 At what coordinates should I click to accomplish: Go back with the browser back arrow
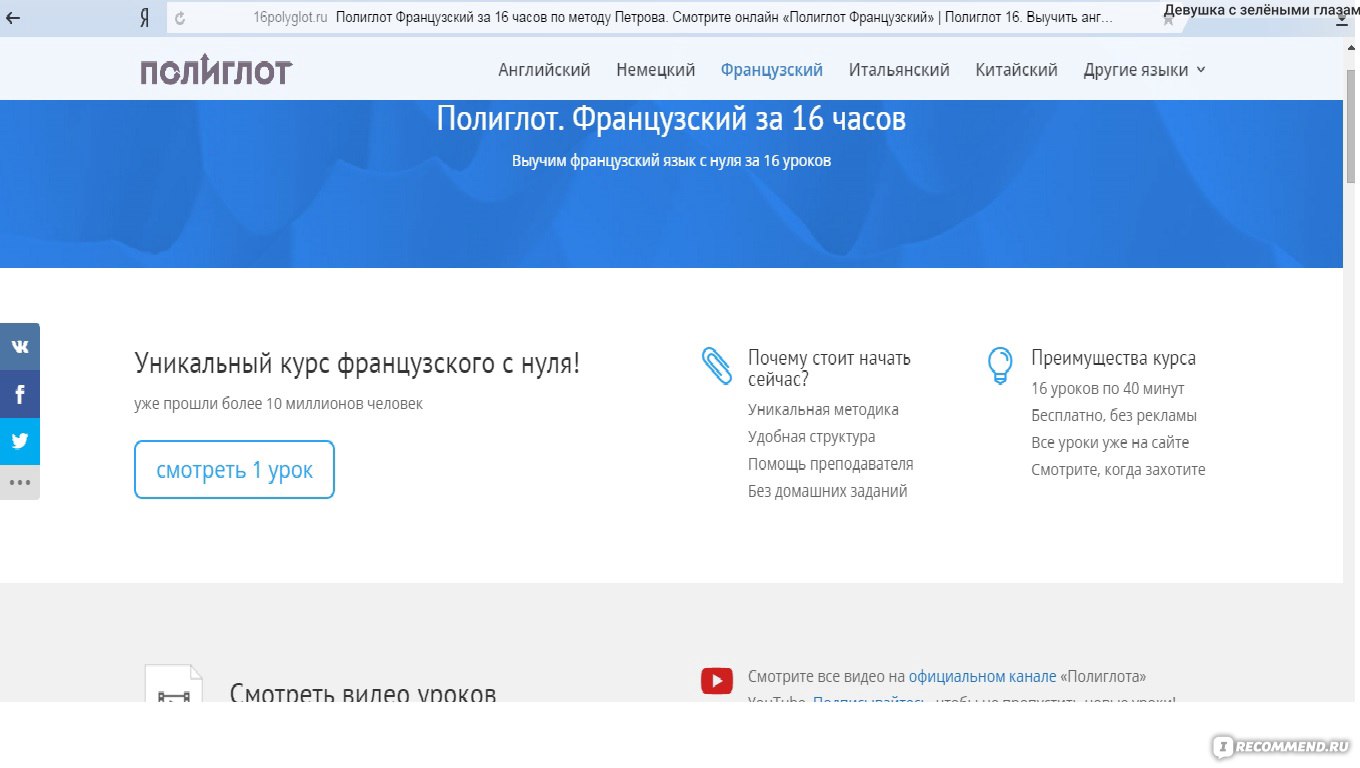click(13, 18)
